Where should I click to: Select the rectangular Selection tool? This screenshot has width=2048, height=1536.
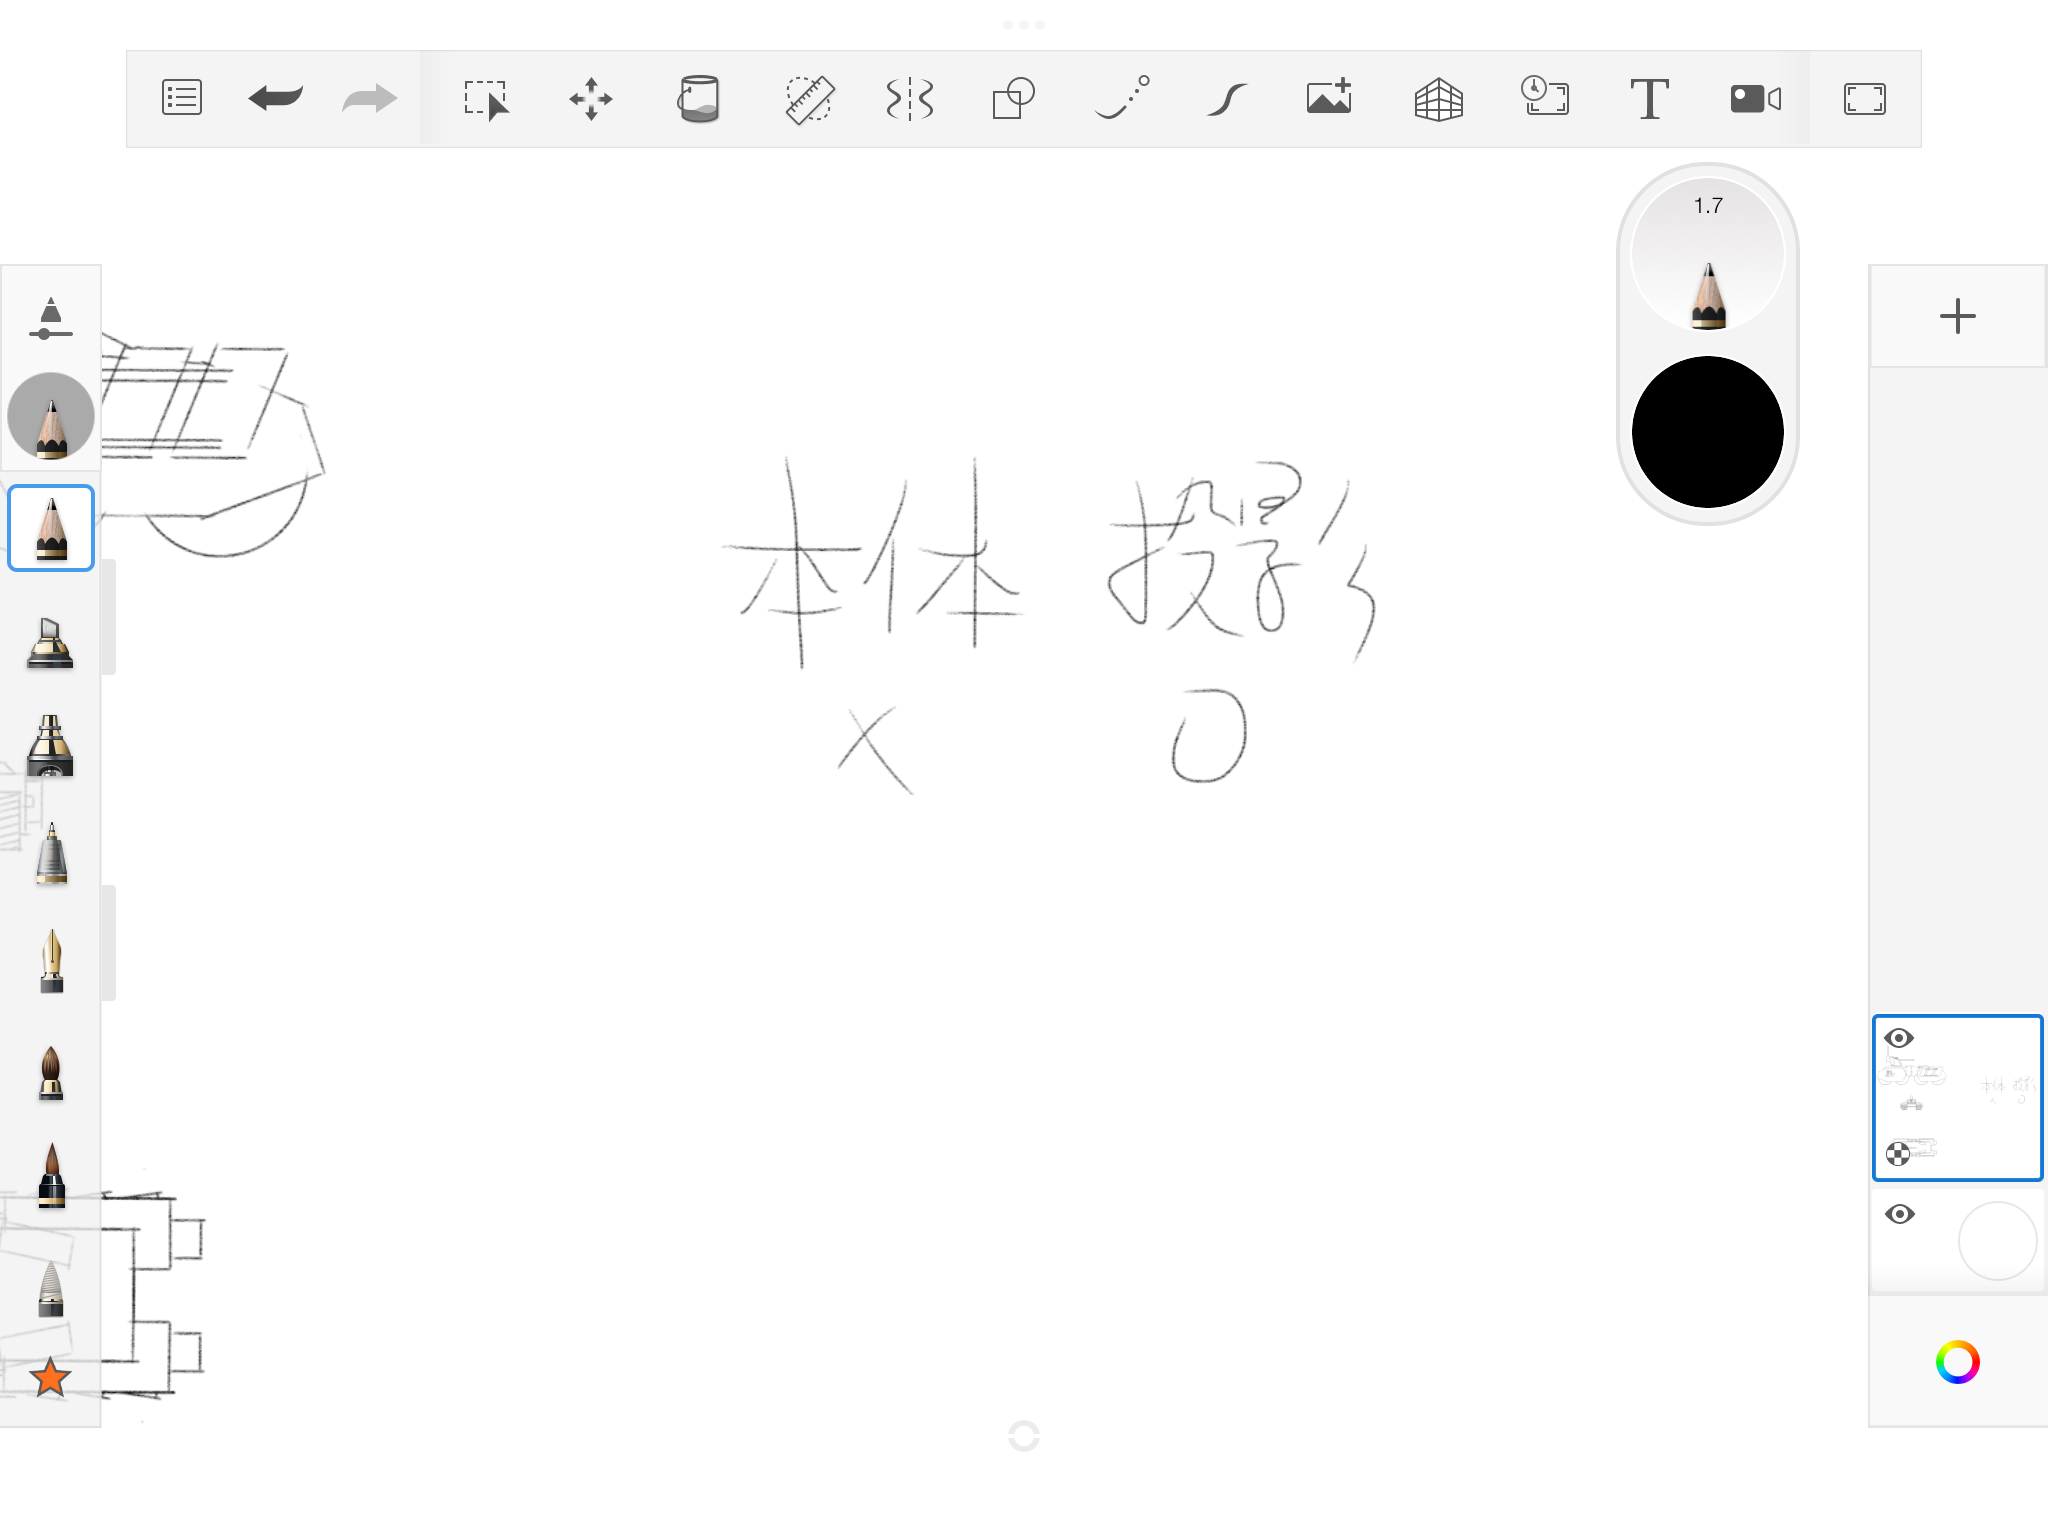(487, 99)
